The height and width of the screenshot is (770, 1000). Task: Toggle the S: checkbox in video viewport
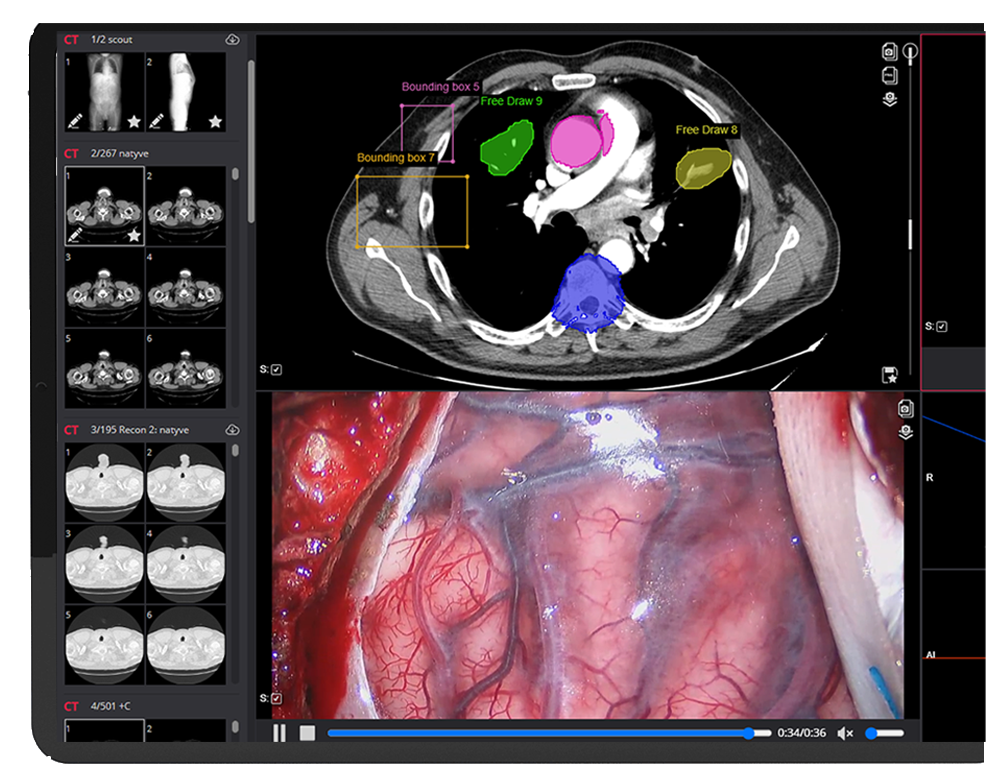(x=276, y=699)
